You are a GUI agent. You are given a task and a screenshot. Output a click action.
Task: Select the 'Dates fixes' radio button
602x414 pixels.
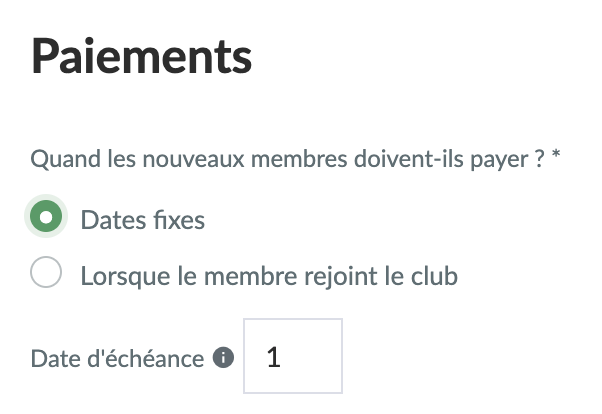click(x=46, y=216)
